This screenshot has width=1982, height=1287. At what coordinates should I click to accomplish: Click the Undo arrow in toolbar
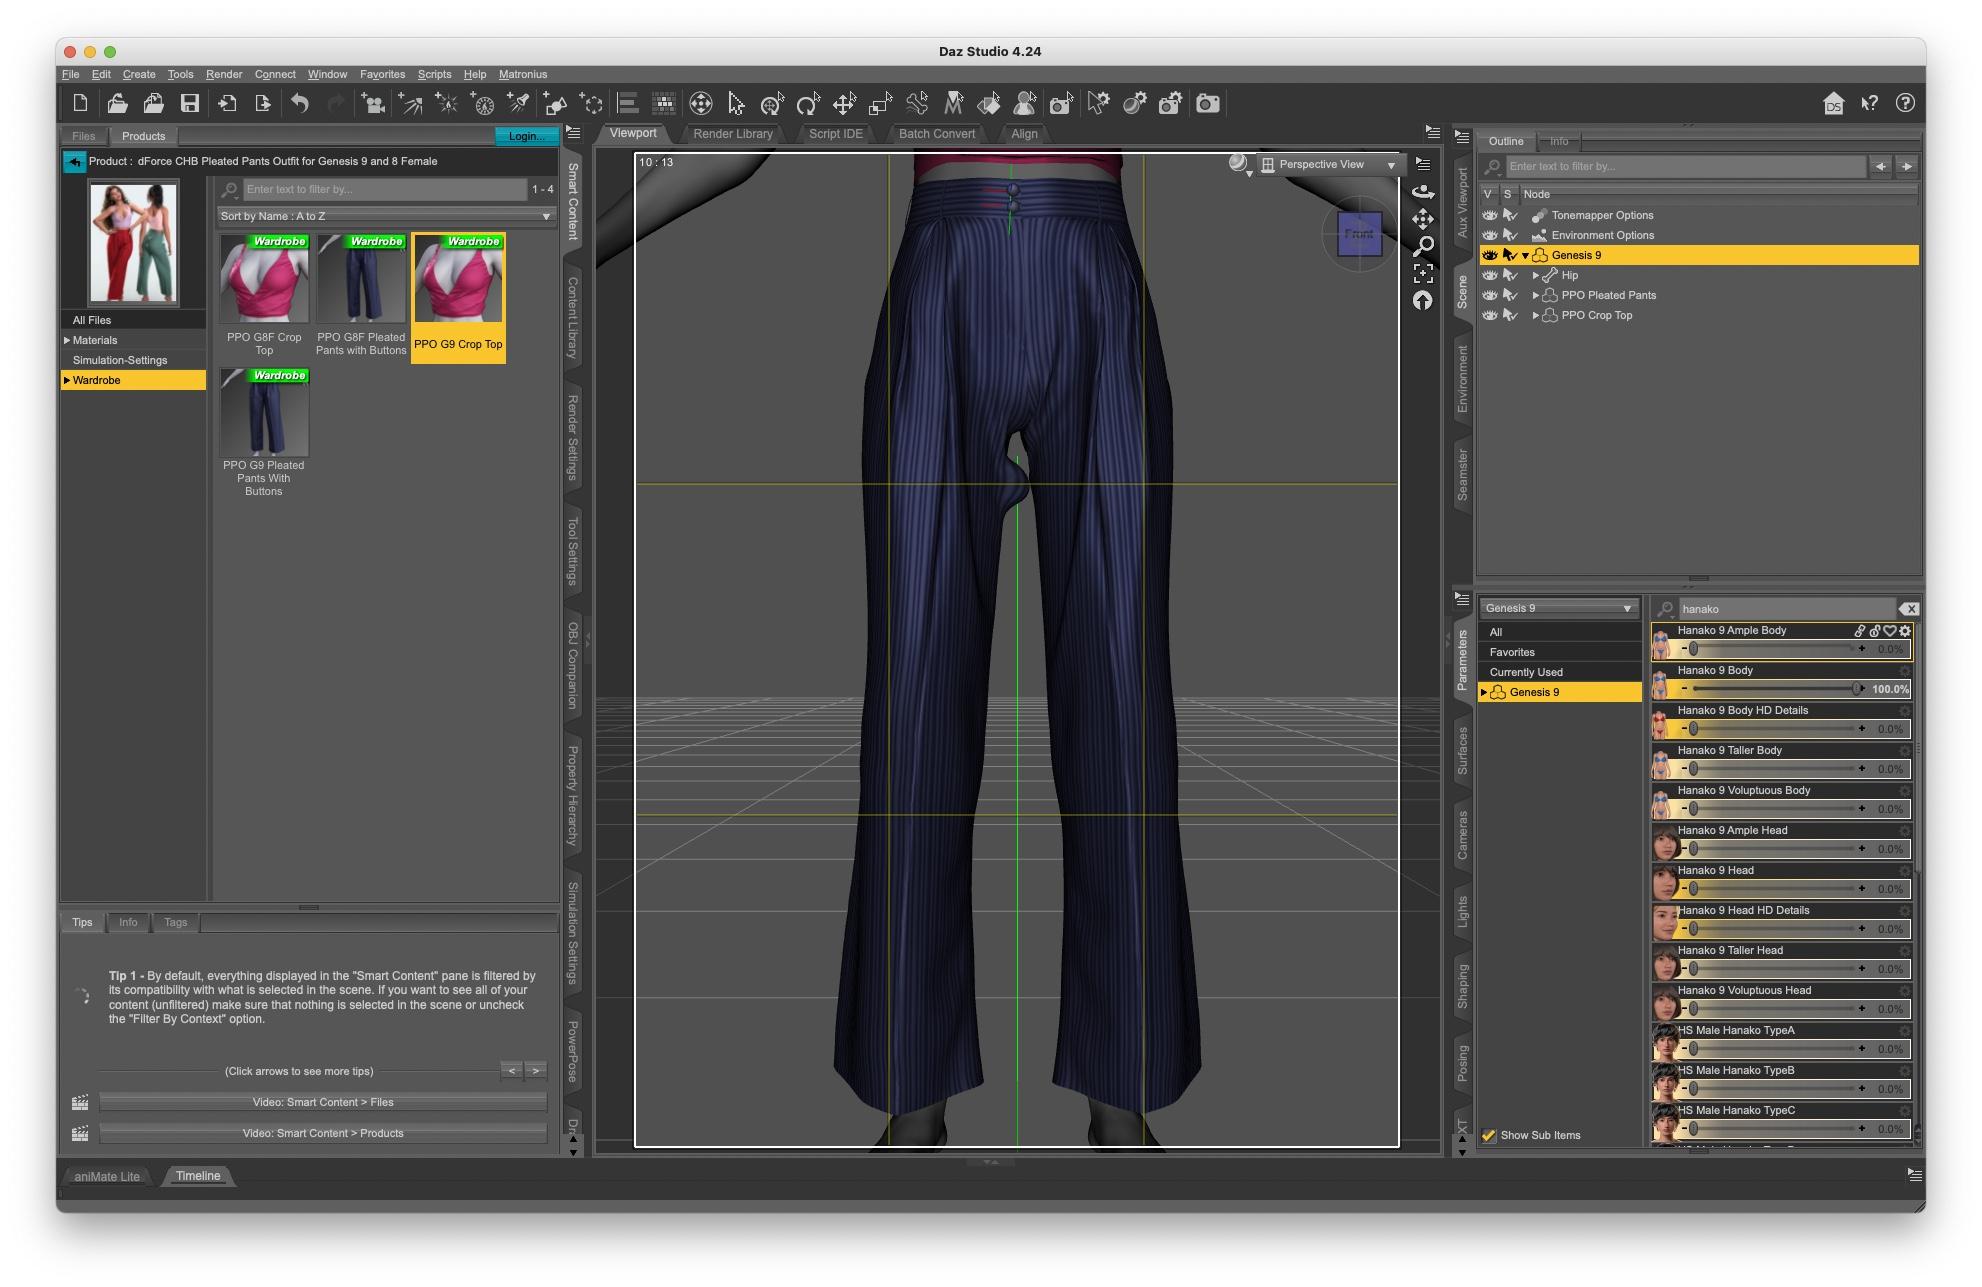(x=300, y=103)
